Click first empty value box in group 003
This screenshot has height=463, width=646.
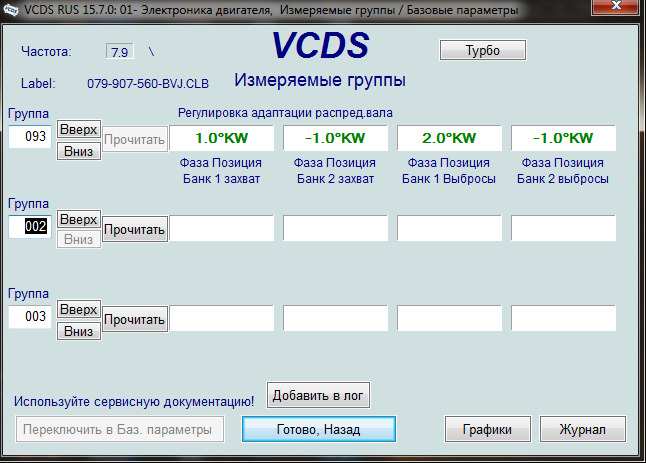[222, 318]
